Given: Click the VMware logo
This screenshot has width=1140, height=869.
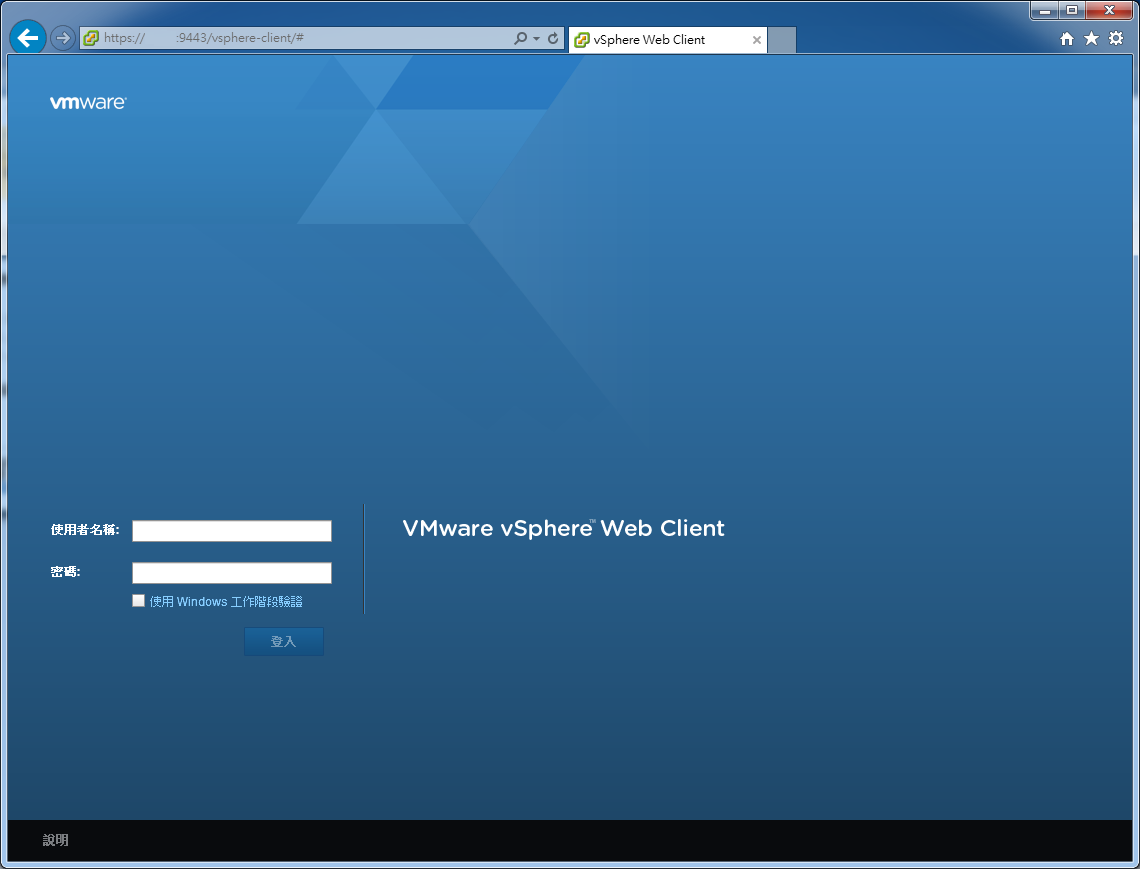Looking at the screenshot, I should pyautogui.click(x=88, y=101).
